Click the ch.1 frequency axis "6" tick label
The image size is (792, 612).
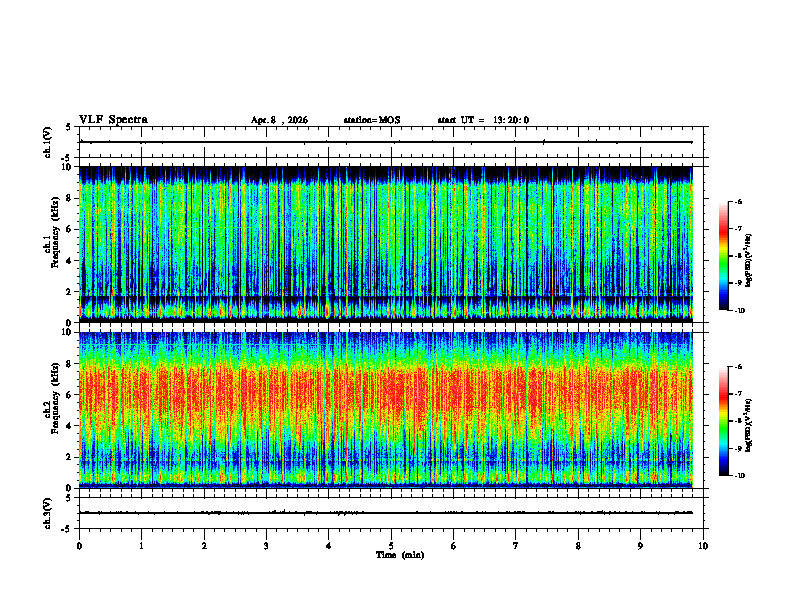[x=70, y=229]
